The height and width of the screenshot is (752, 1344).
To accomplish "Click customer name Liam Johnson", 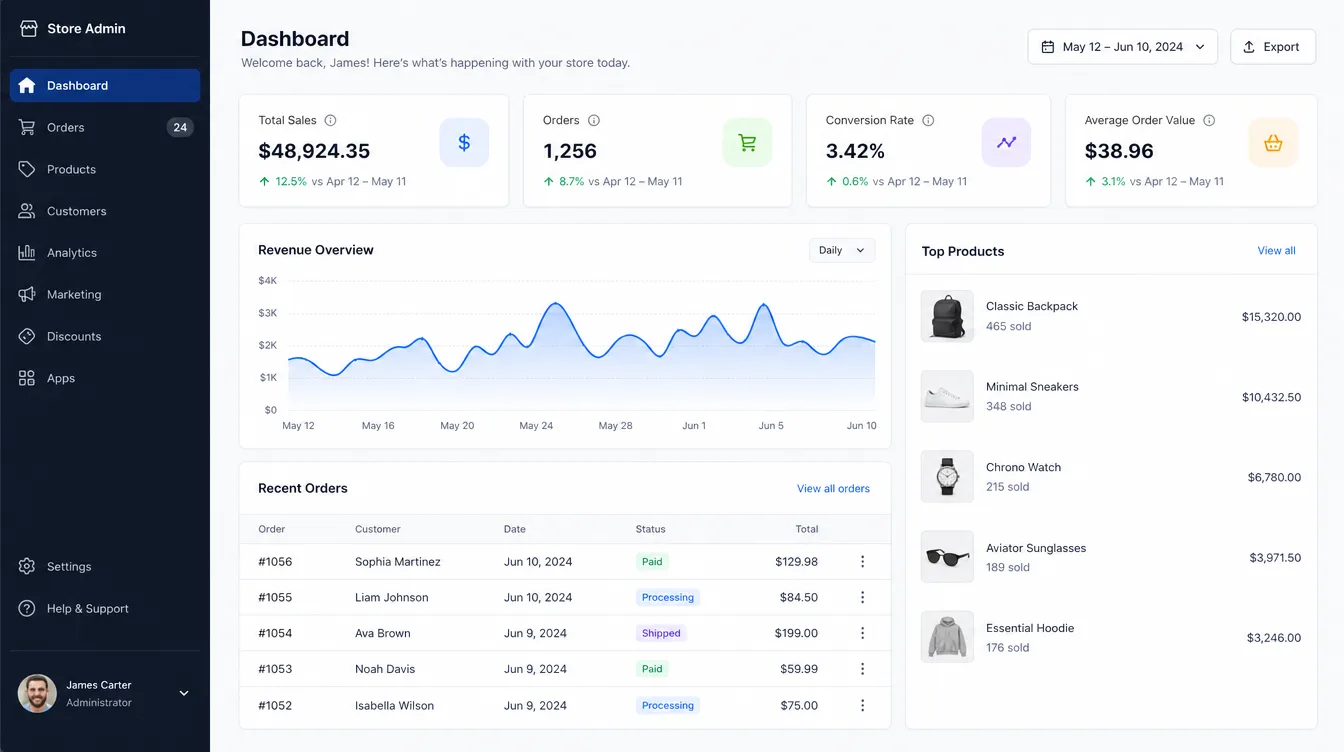I will click(392, 598).
